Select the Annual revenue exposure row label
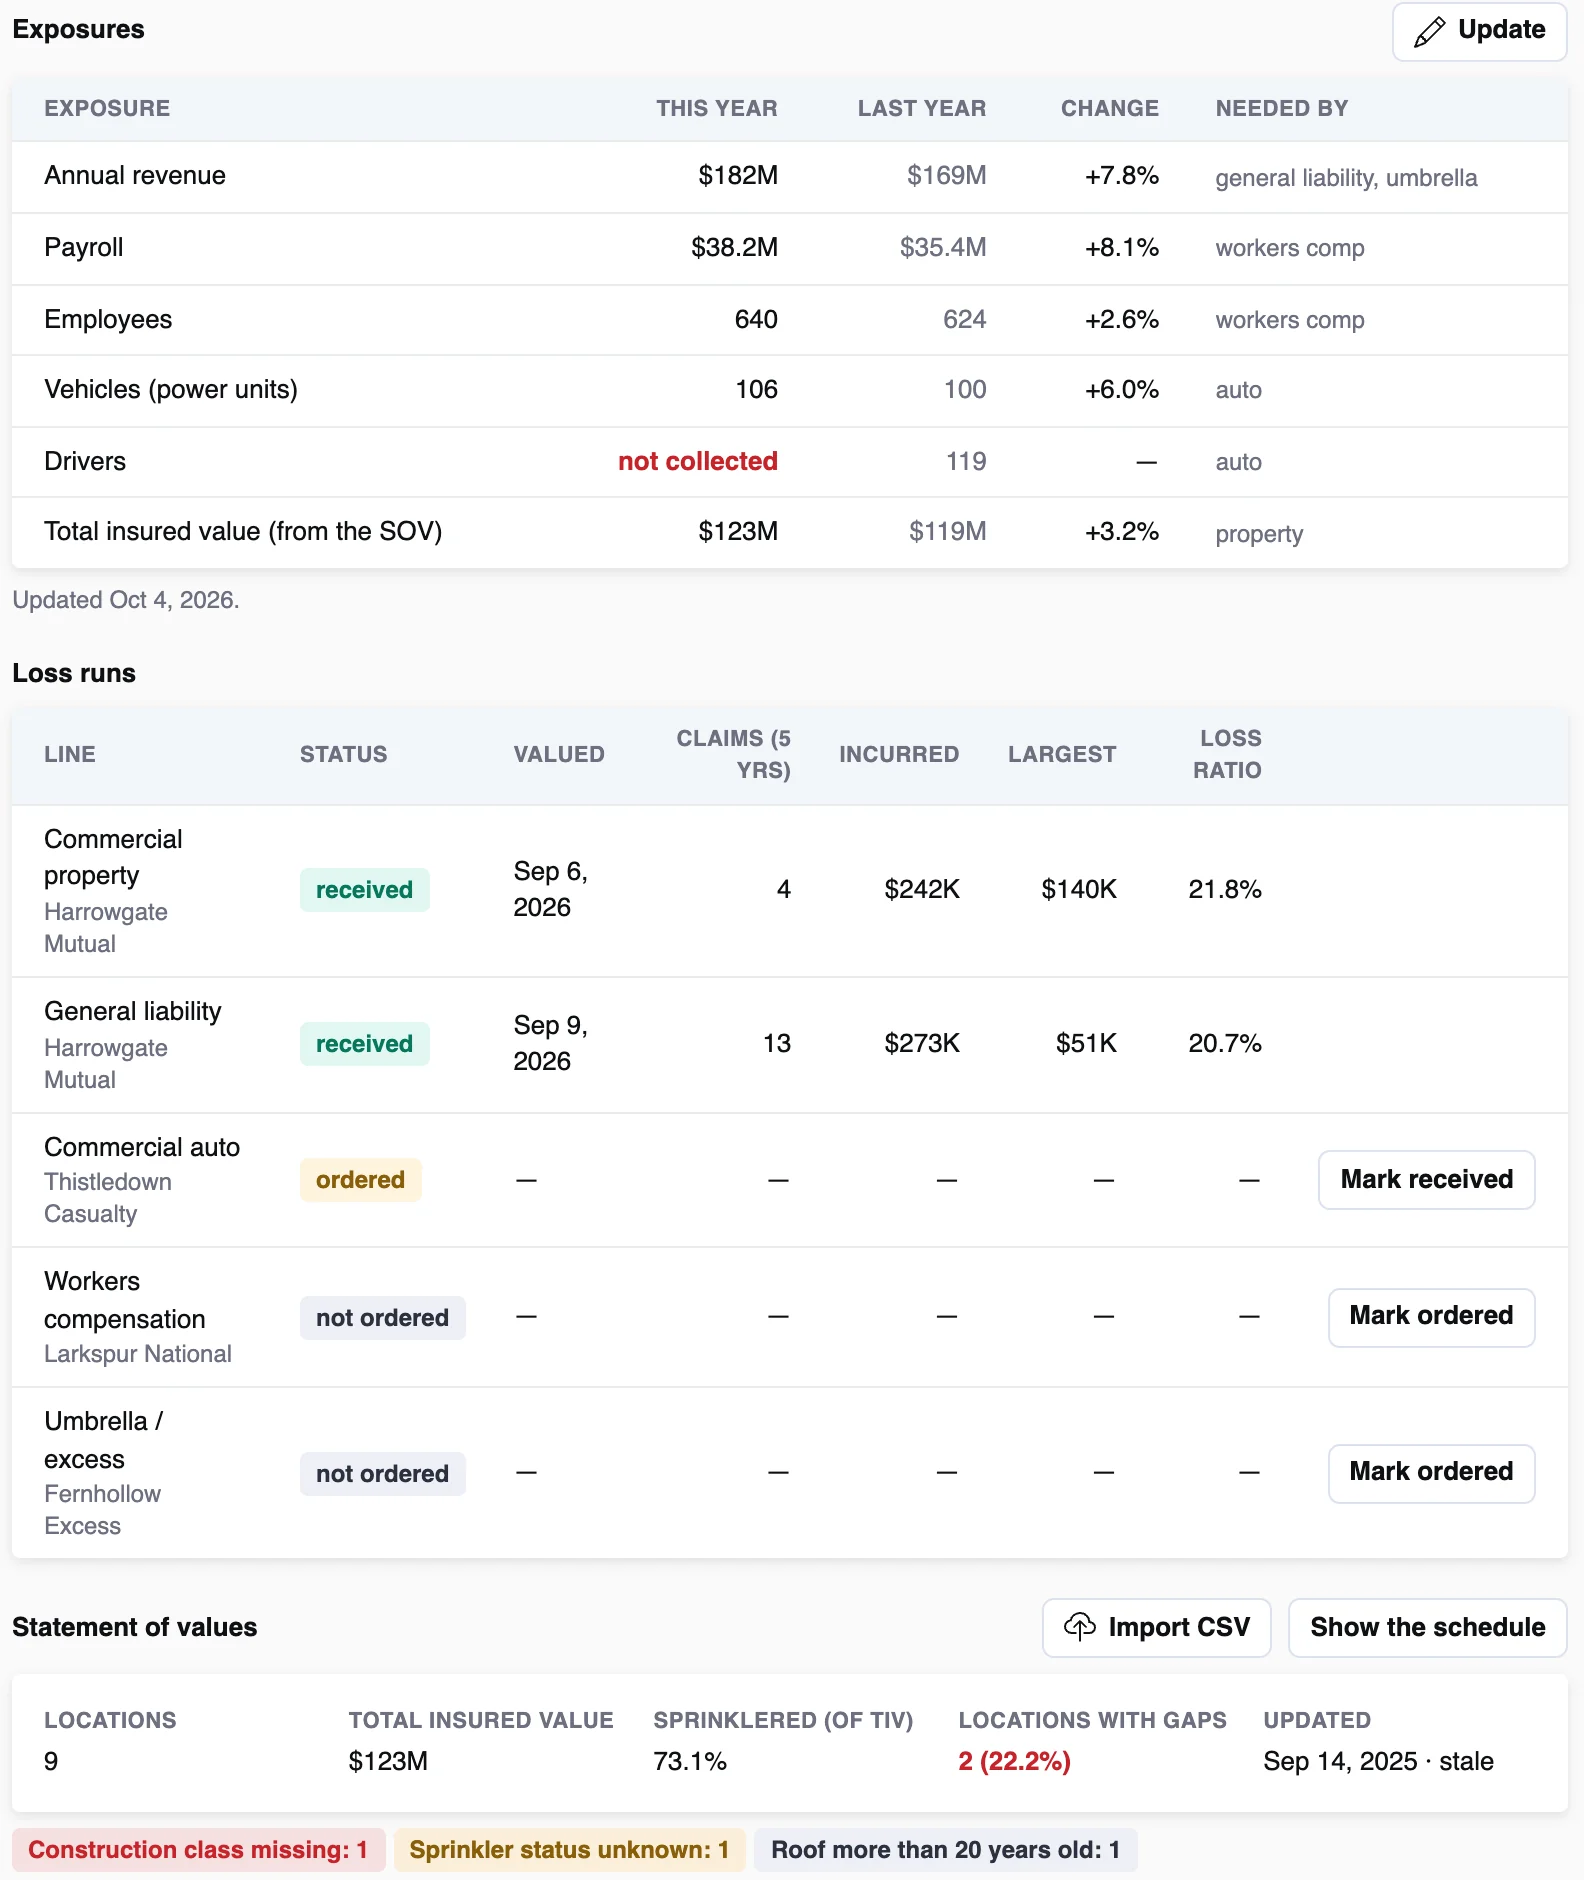Image resolution: width=1584 pixels, height=1880 pixels. tap(135, 176)
